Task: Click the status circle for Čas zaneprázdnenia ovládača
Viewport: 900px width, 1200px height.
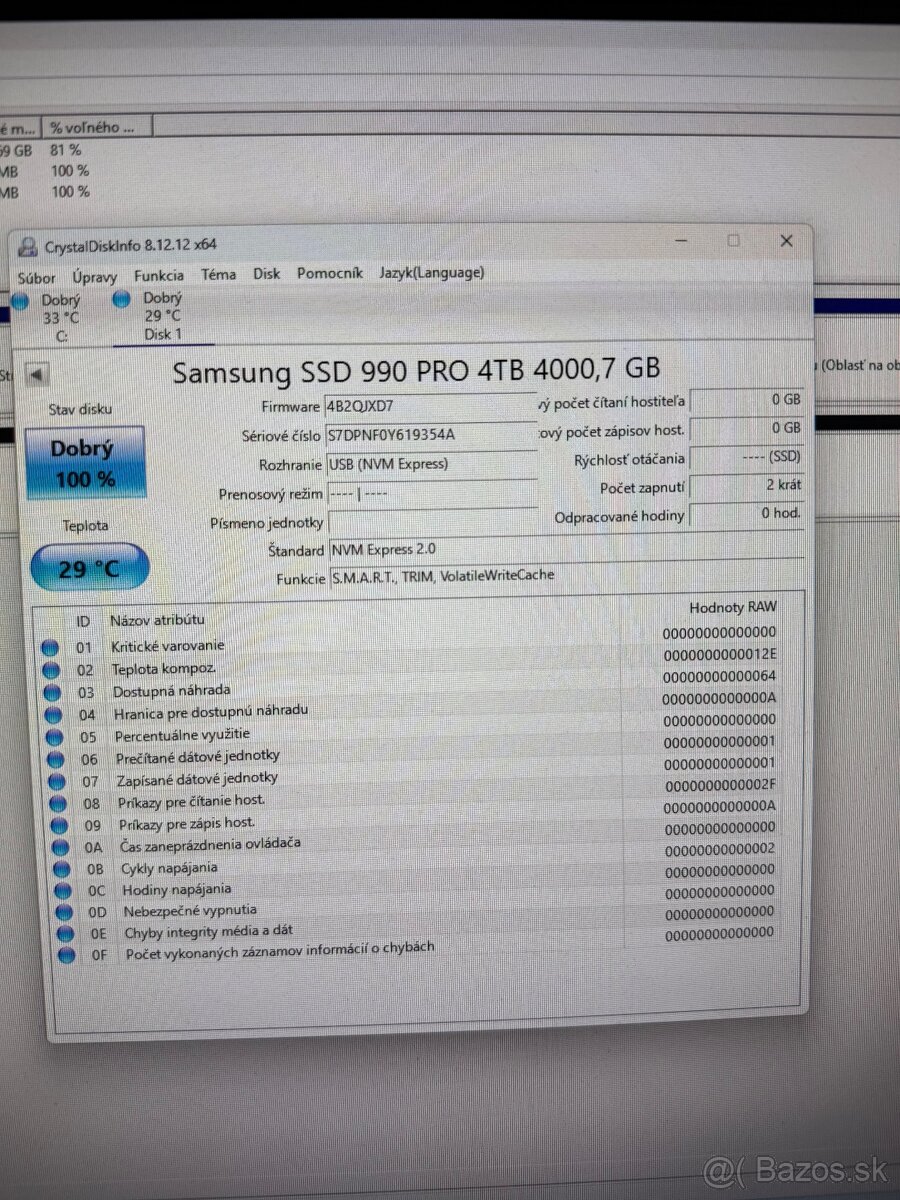Action: point(61,847)
